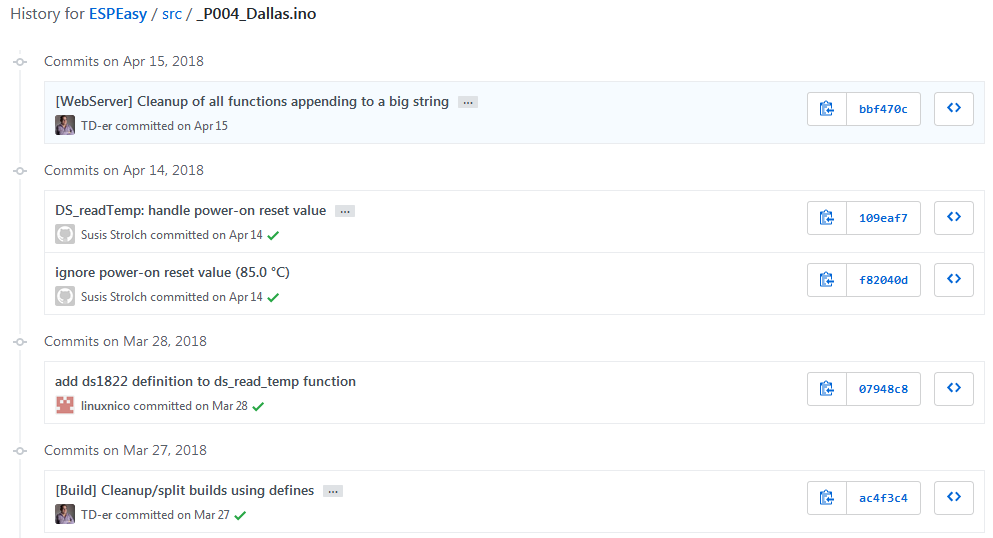The image size is (993, 538).
Task: Open the src folder breadcrumb link
Action: click(172, 14)
